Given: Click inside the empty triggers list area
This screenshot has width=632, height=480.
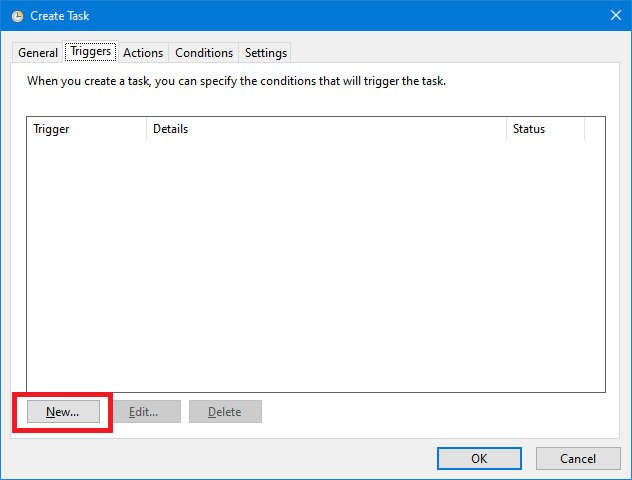Looking at the screenshot, I should click(x=316, y=266).
